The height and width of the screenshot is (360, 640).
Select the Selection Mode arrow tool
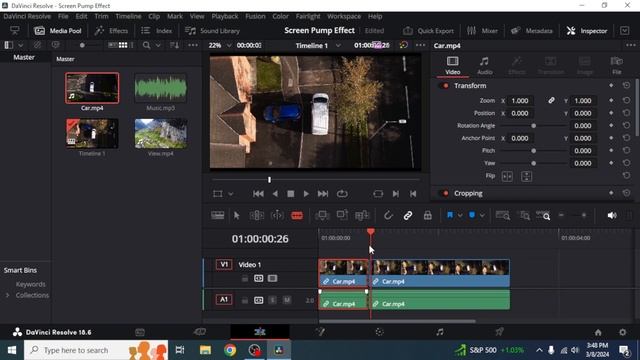(236, 216)
